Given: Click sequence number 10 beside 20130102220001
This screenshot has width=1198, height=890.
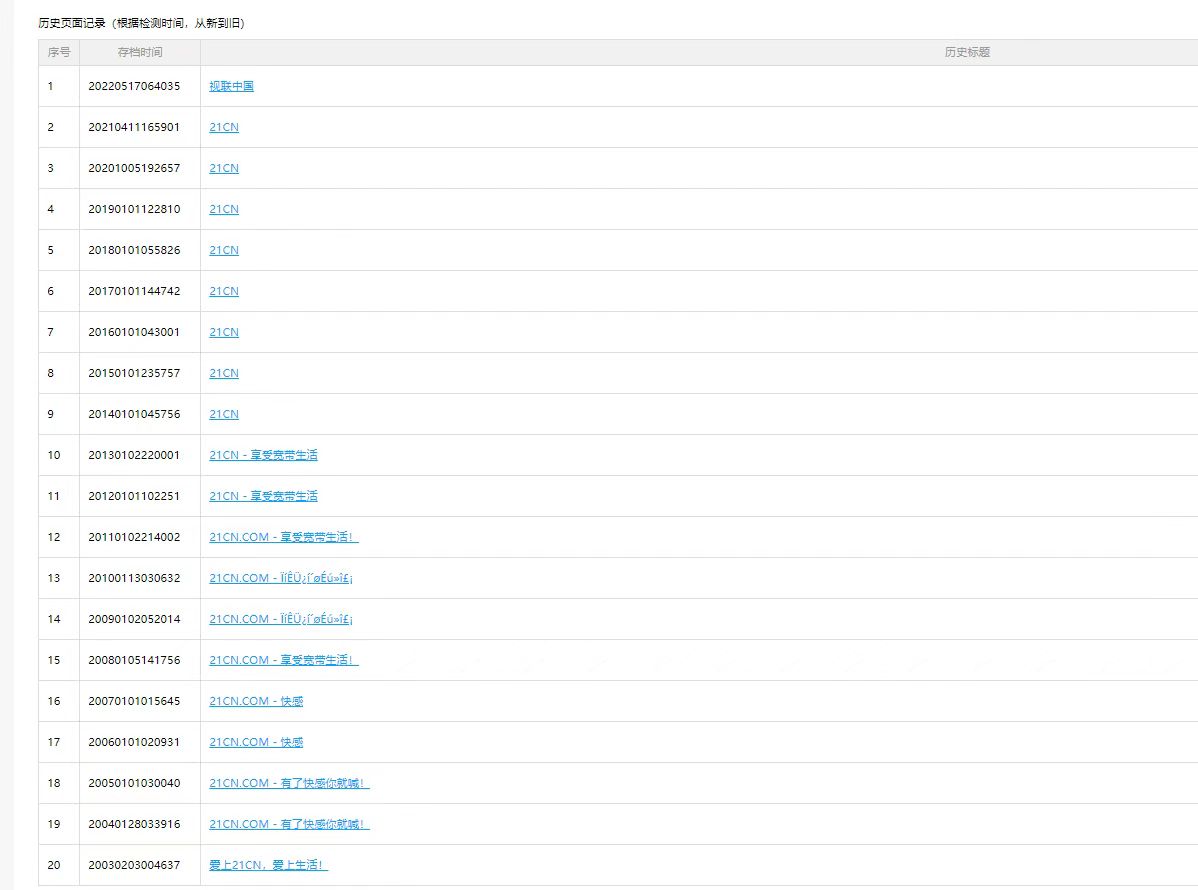Looking at the screenshot, I should pos(53,455).
